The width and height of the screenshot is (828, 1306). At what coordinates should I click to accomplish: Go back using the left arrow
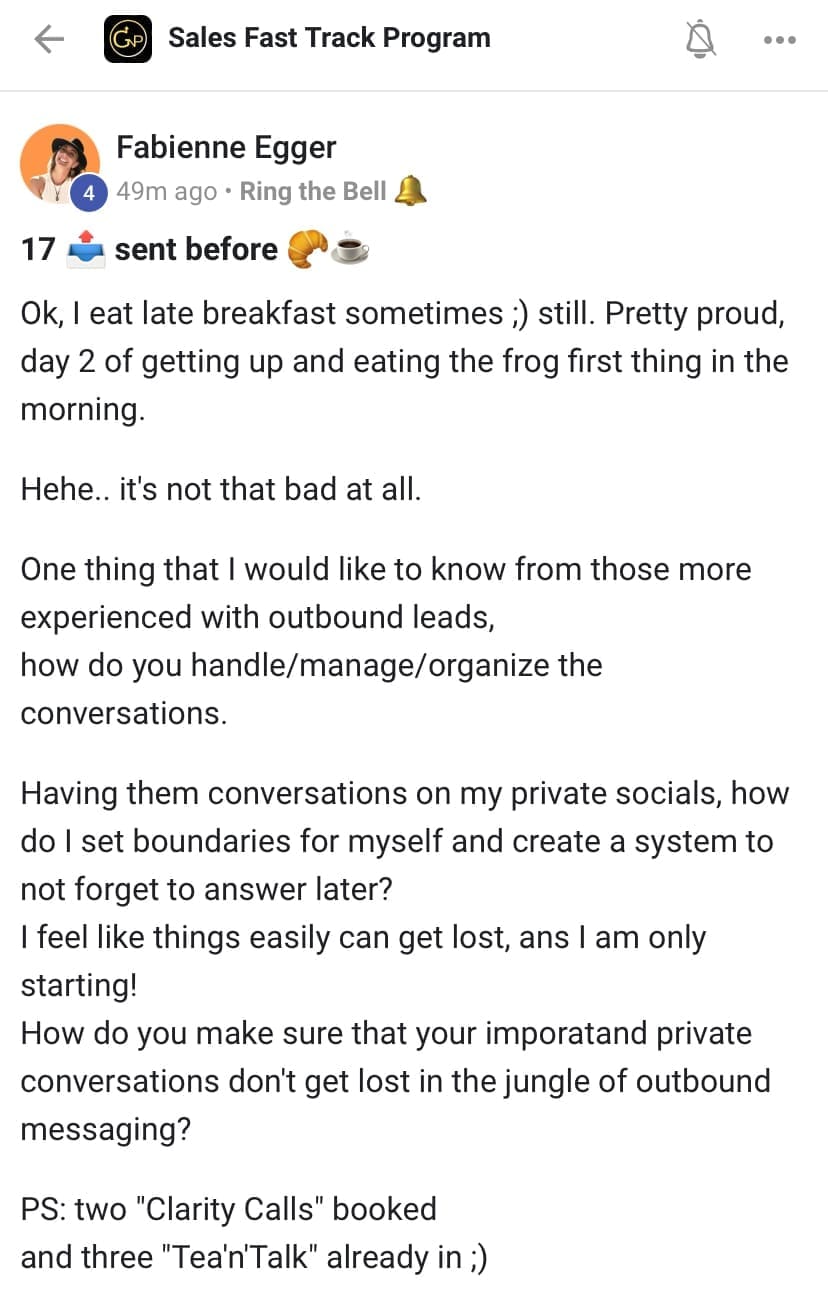(x=48, y=40)
